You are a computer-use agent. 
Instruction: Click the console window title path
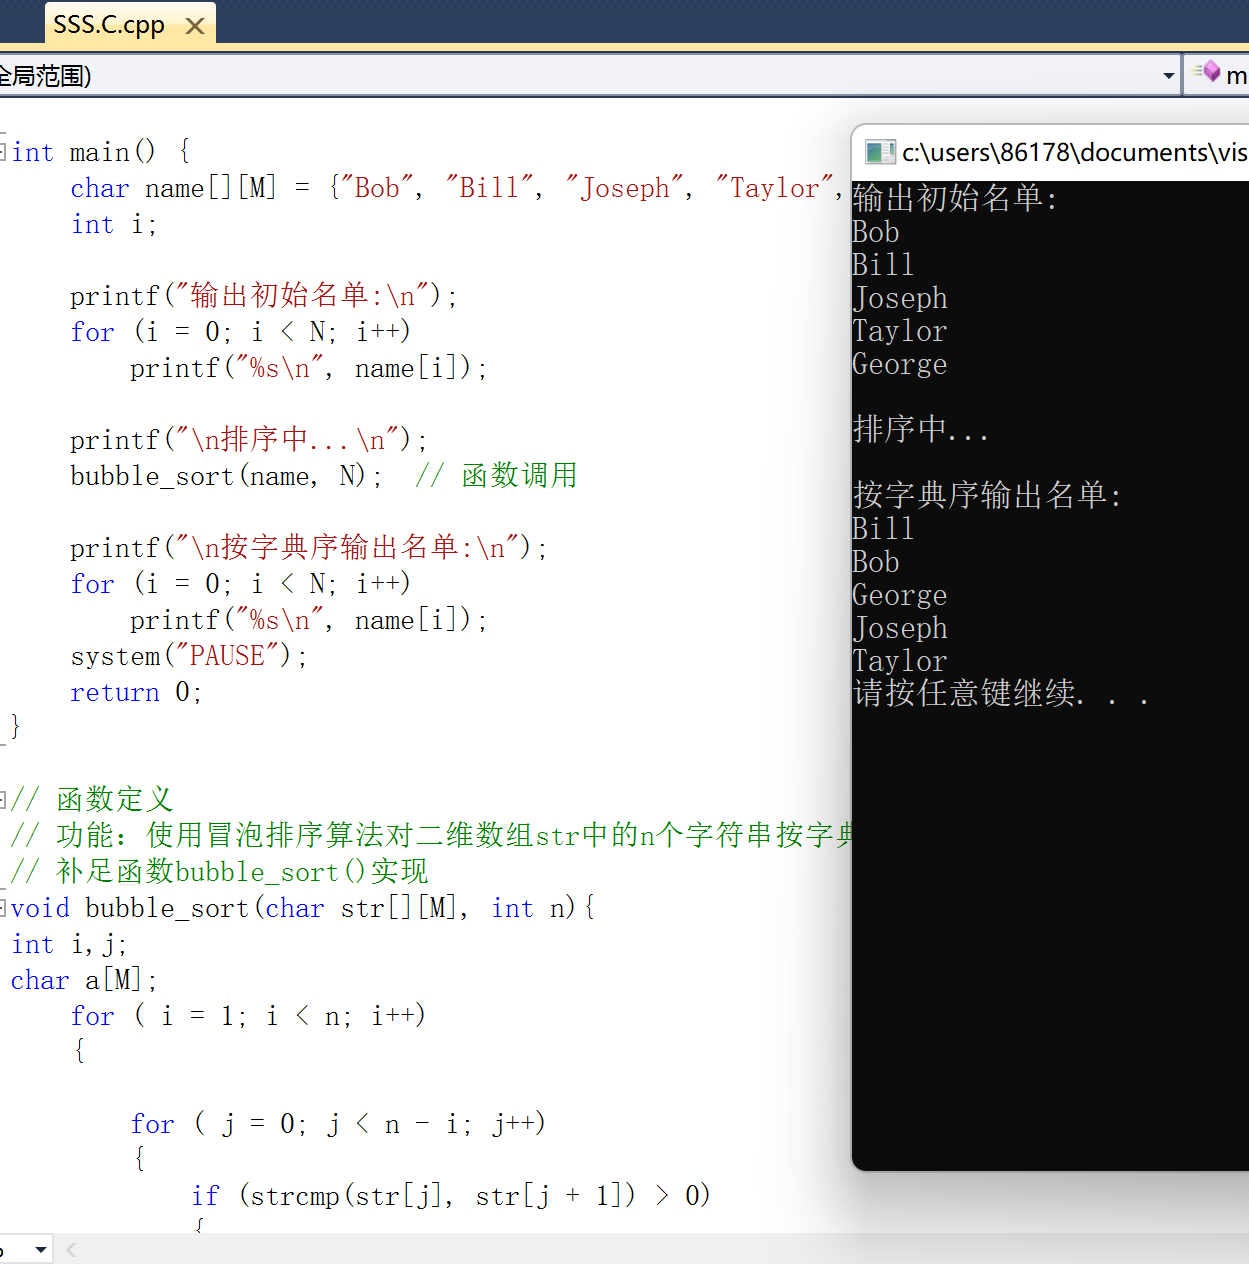(x=1074, y=152)
